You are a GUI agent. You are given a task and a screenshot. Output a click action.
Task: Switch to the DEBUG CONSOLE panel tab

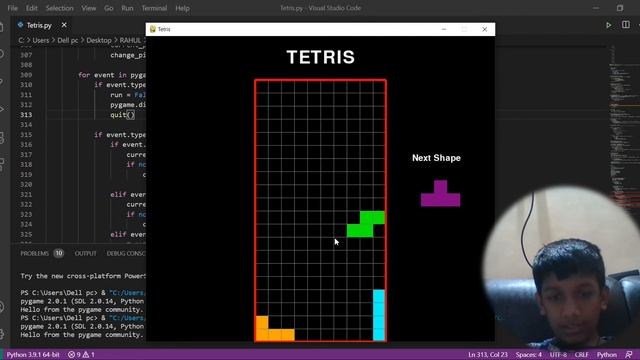(x=126, y=253)
